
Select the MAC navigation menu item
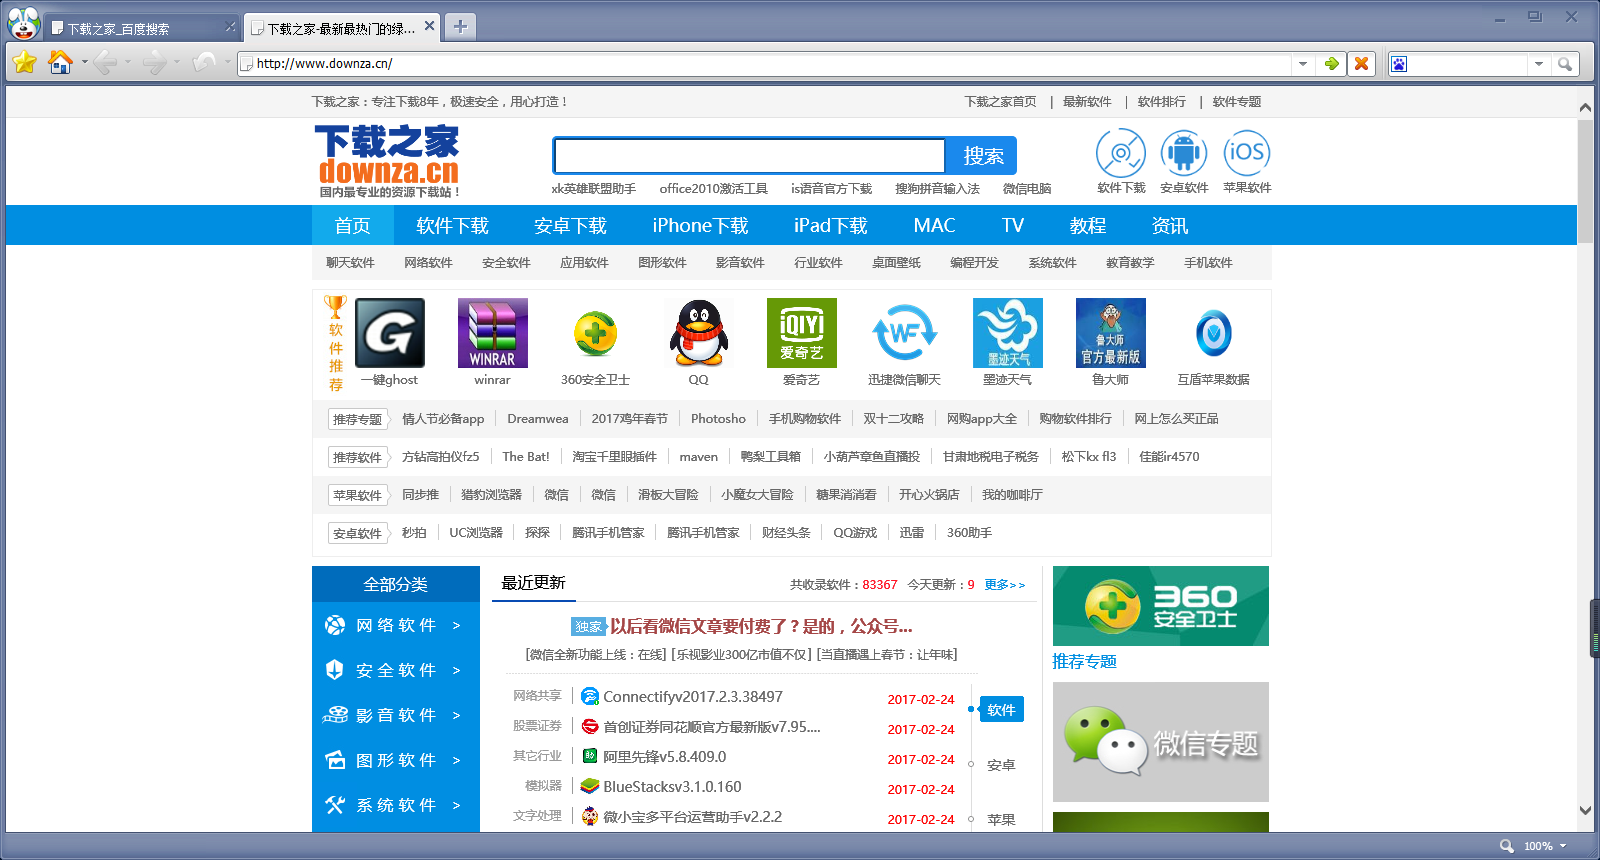(934, 226)
